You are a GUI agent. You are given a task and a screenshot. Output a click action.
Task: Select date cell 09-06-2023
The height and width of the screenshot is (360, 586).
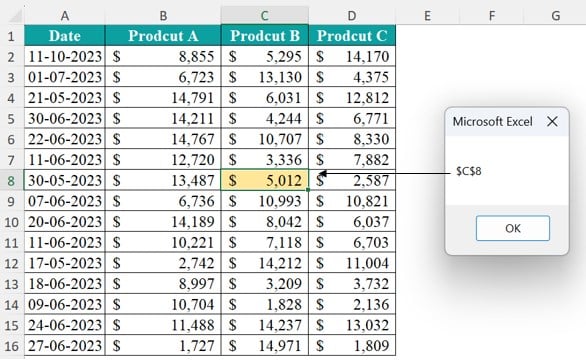click(65, 304)
